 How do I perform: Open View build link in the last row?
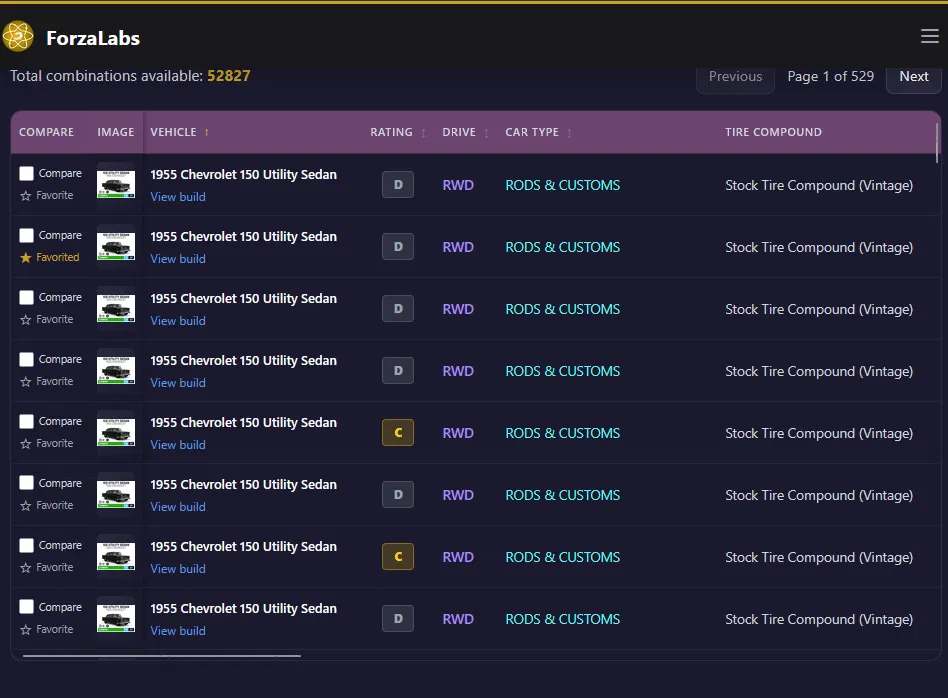point(178,631)
